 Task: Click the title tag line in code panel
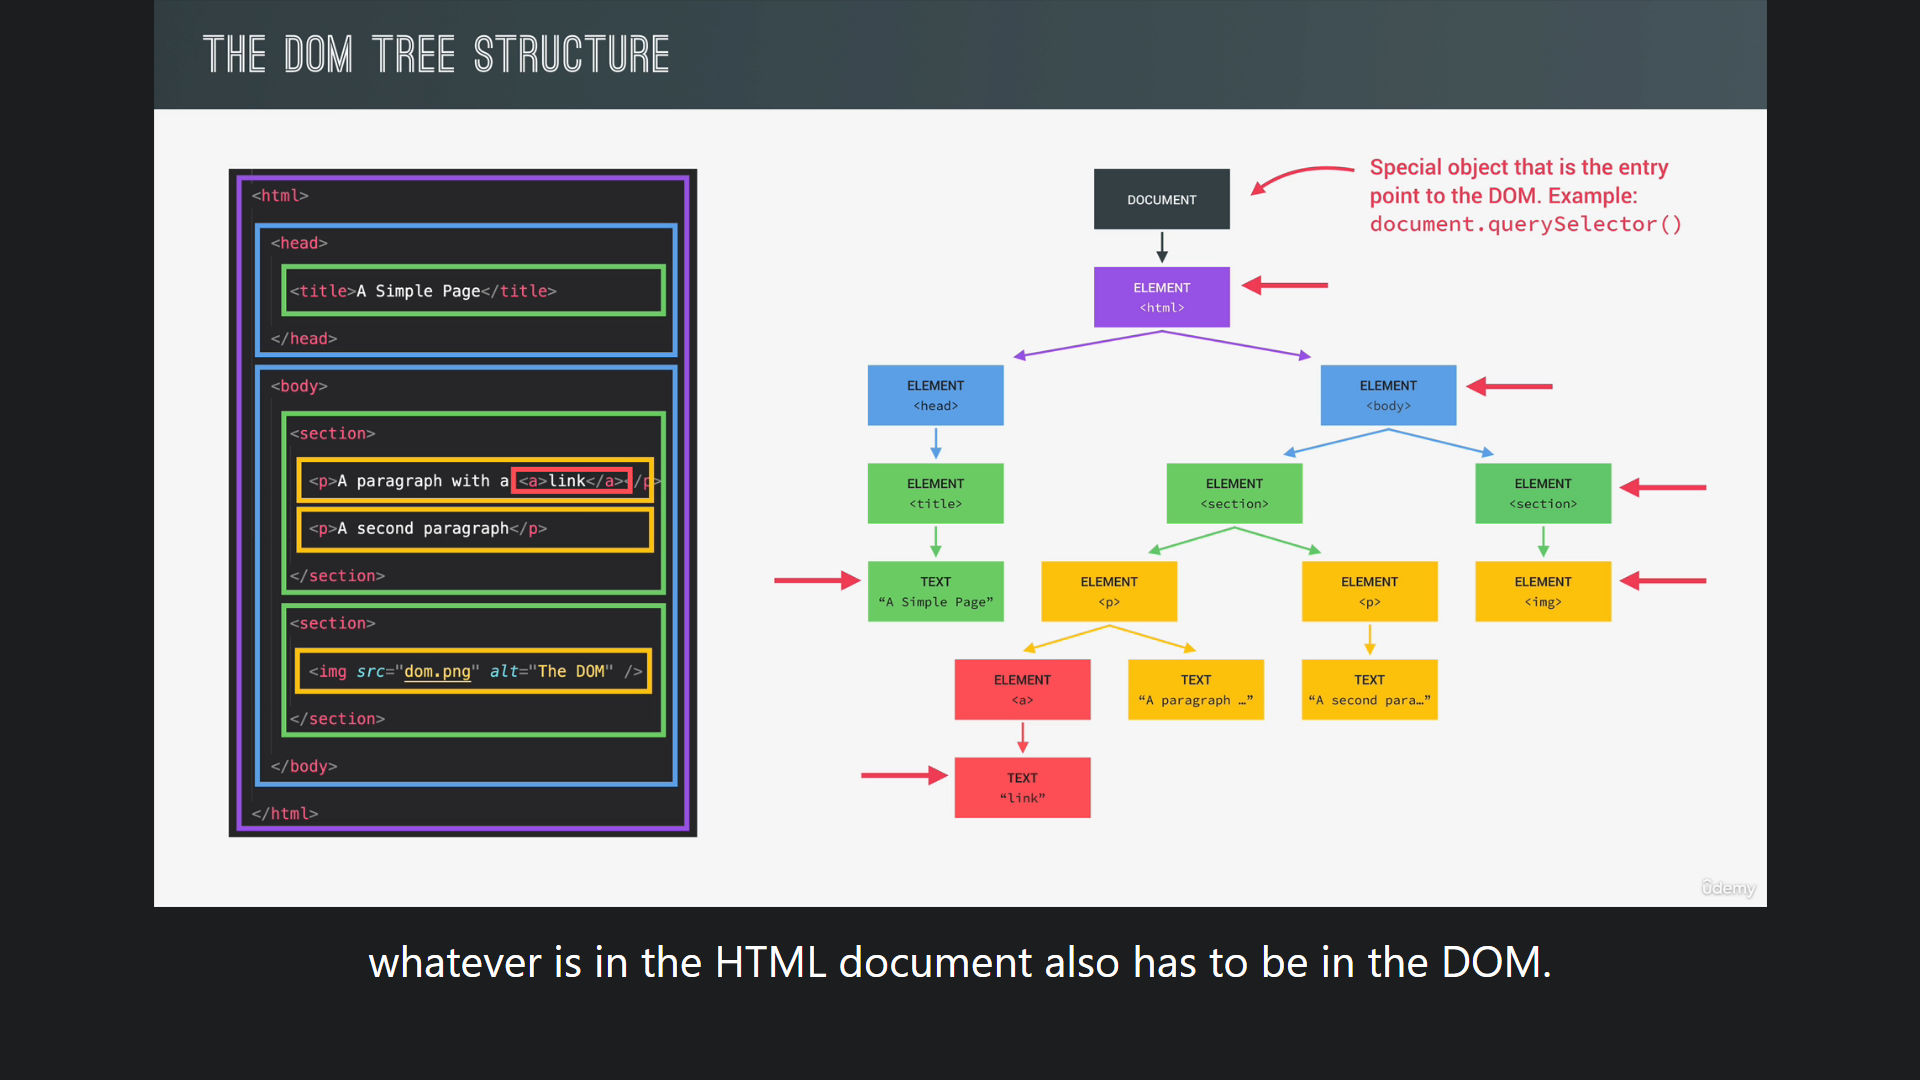(423, 291)
